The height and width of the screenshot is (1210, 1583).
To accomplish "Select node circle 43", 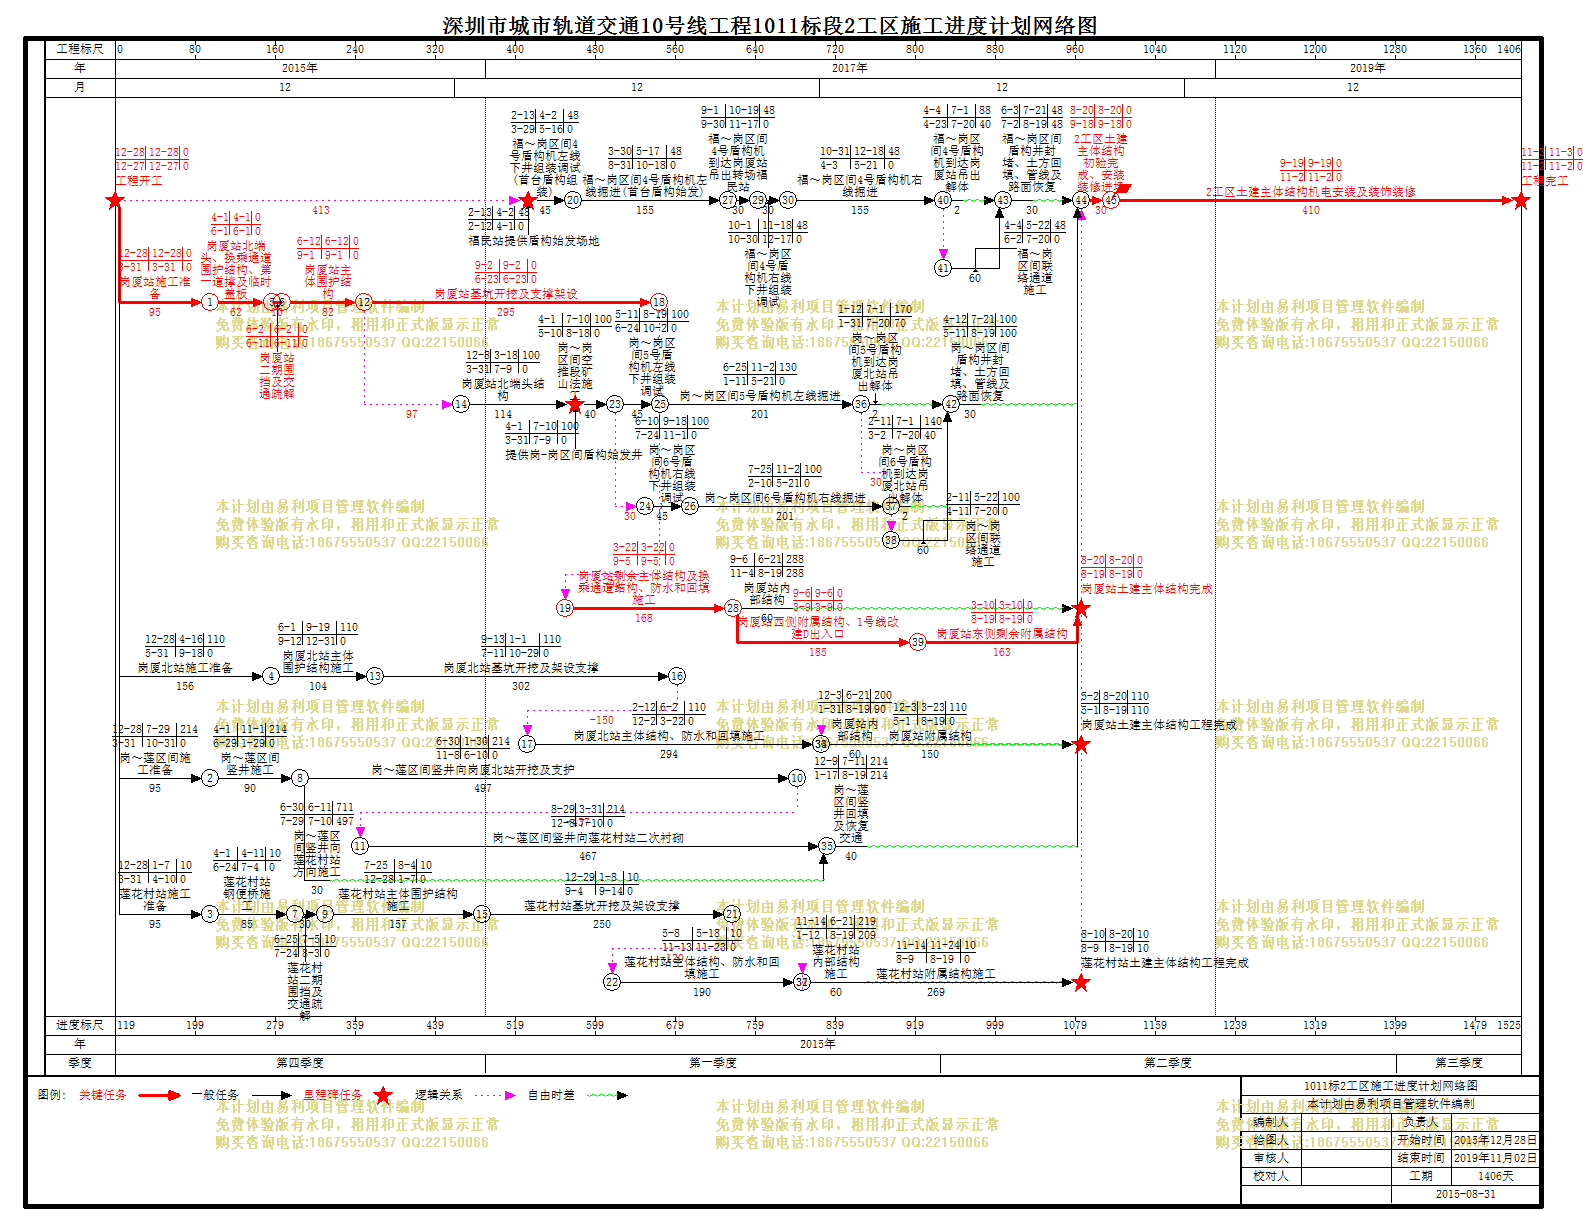I will point(1003,200).
